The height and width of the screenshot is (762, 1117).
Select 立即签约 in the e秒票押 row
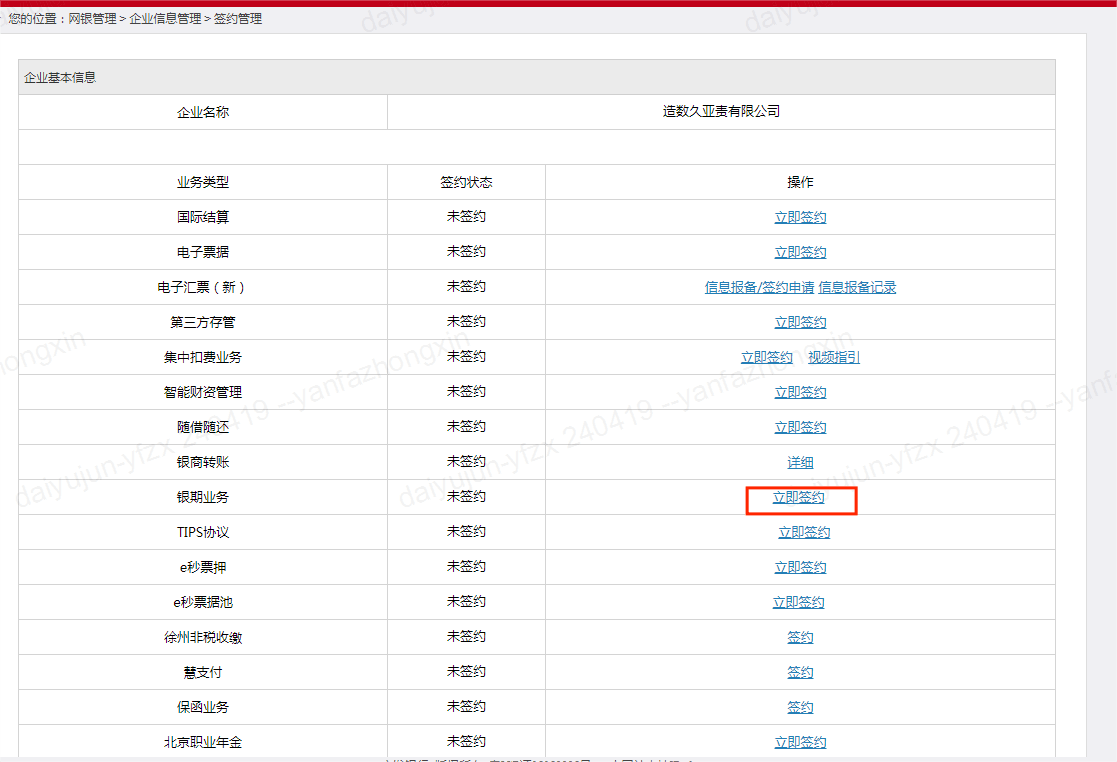(800, 567)
